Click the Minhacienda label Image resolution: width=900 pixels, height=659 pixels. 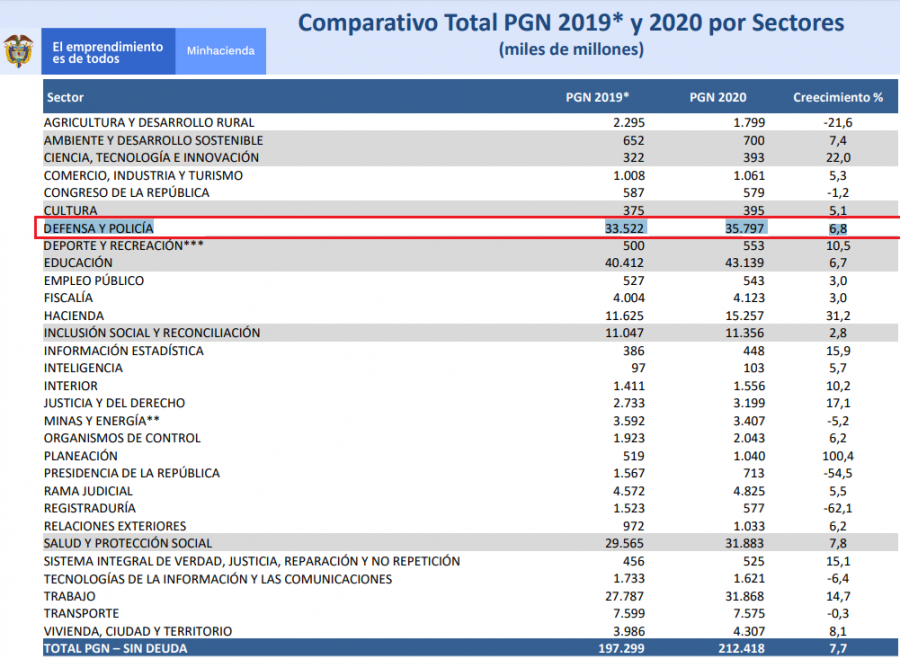pyautogui.click(x=220, y=52)
